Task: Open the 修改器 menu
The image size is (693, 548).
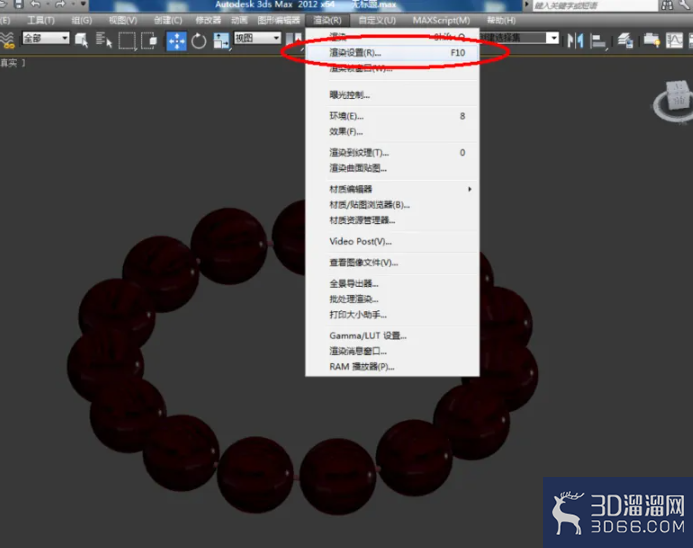Action: 208,20
